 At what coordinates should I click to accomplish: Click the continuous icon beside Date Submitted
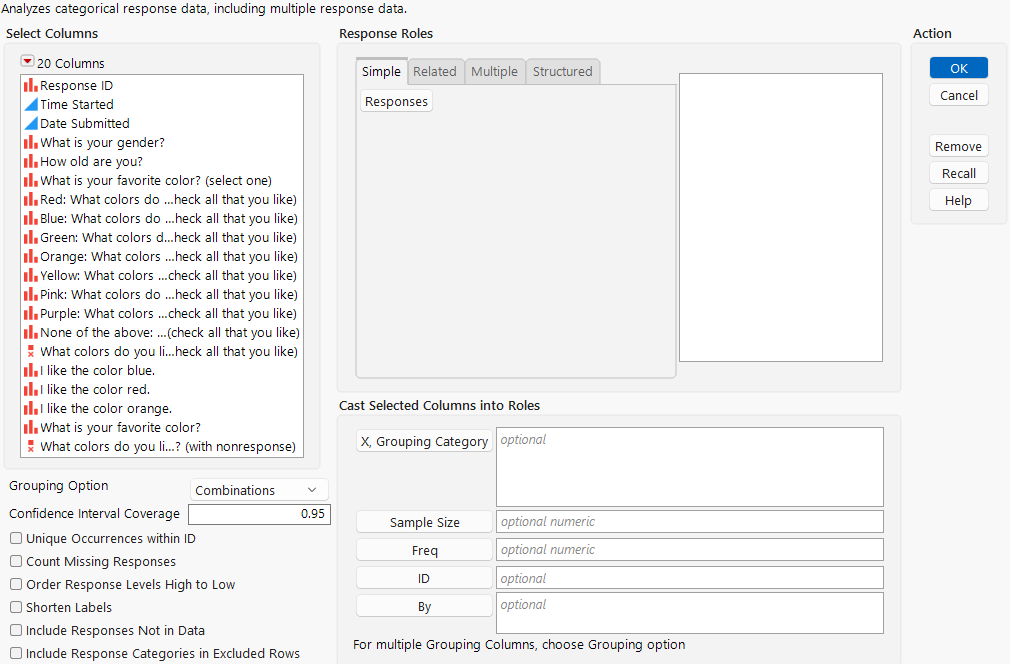coord(30,123)
